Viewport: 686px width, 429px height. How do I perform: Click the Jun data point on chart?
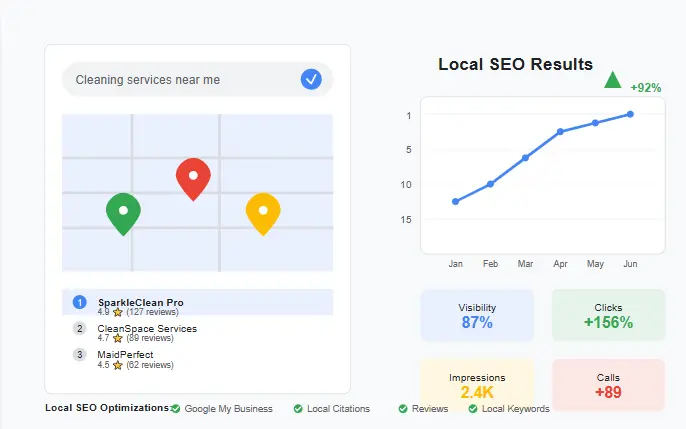pyautogui.click(x=630, y=114)
